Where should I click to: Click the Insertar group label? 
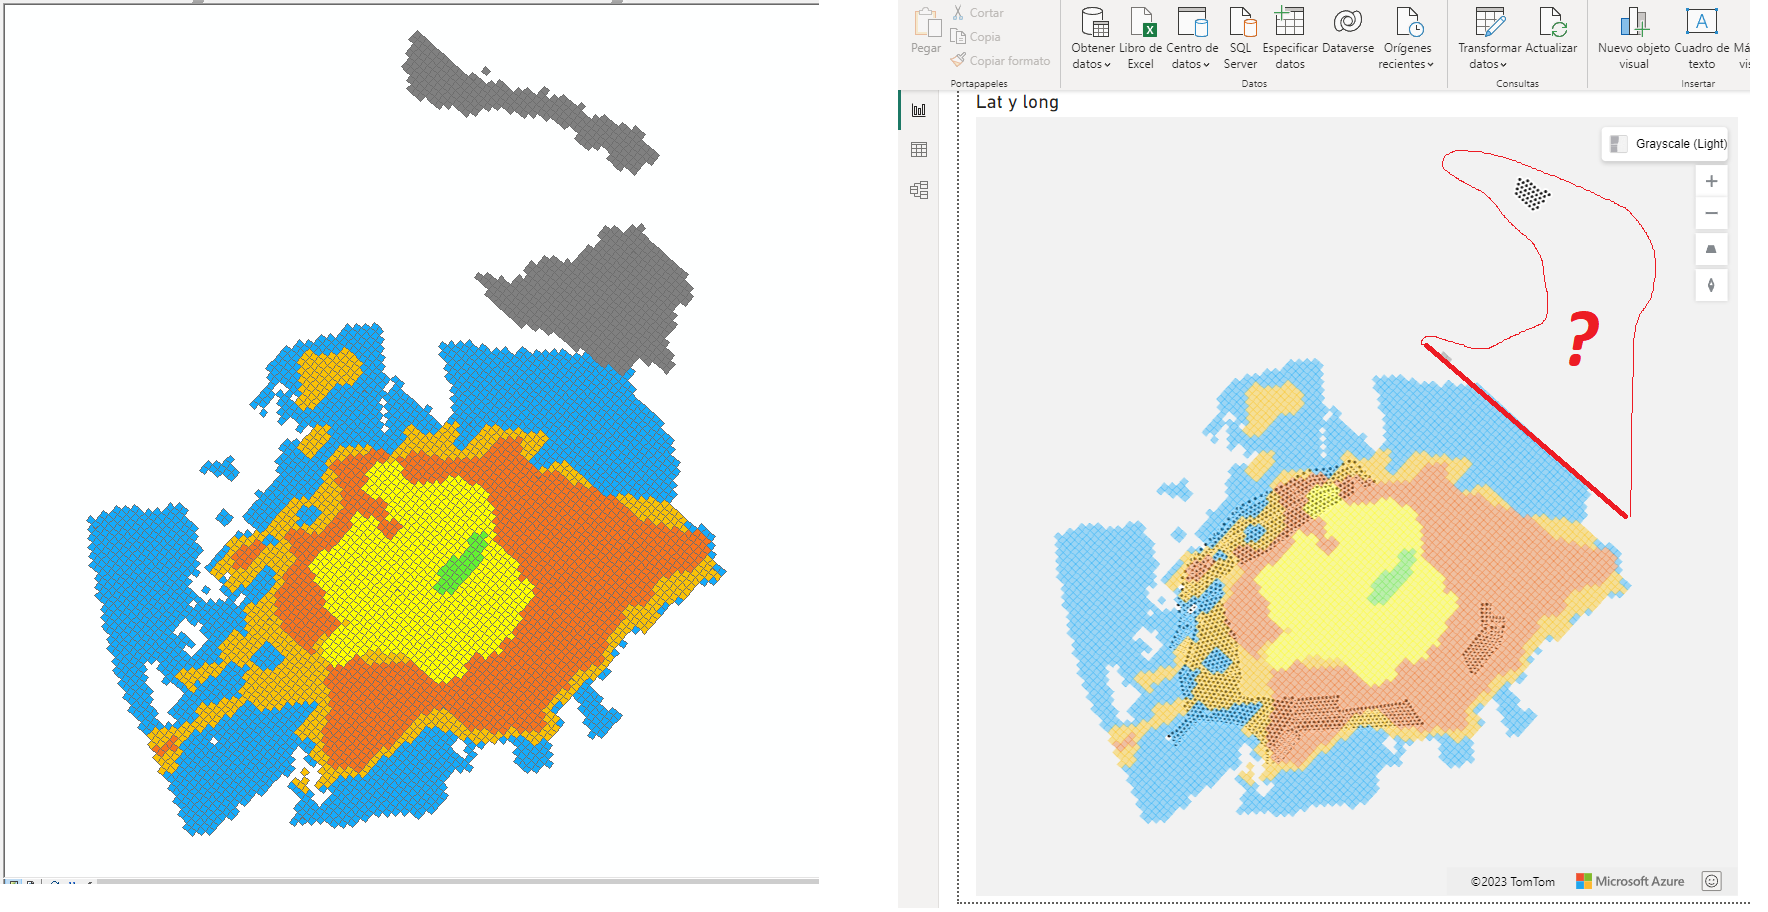tap(1698, 84)
